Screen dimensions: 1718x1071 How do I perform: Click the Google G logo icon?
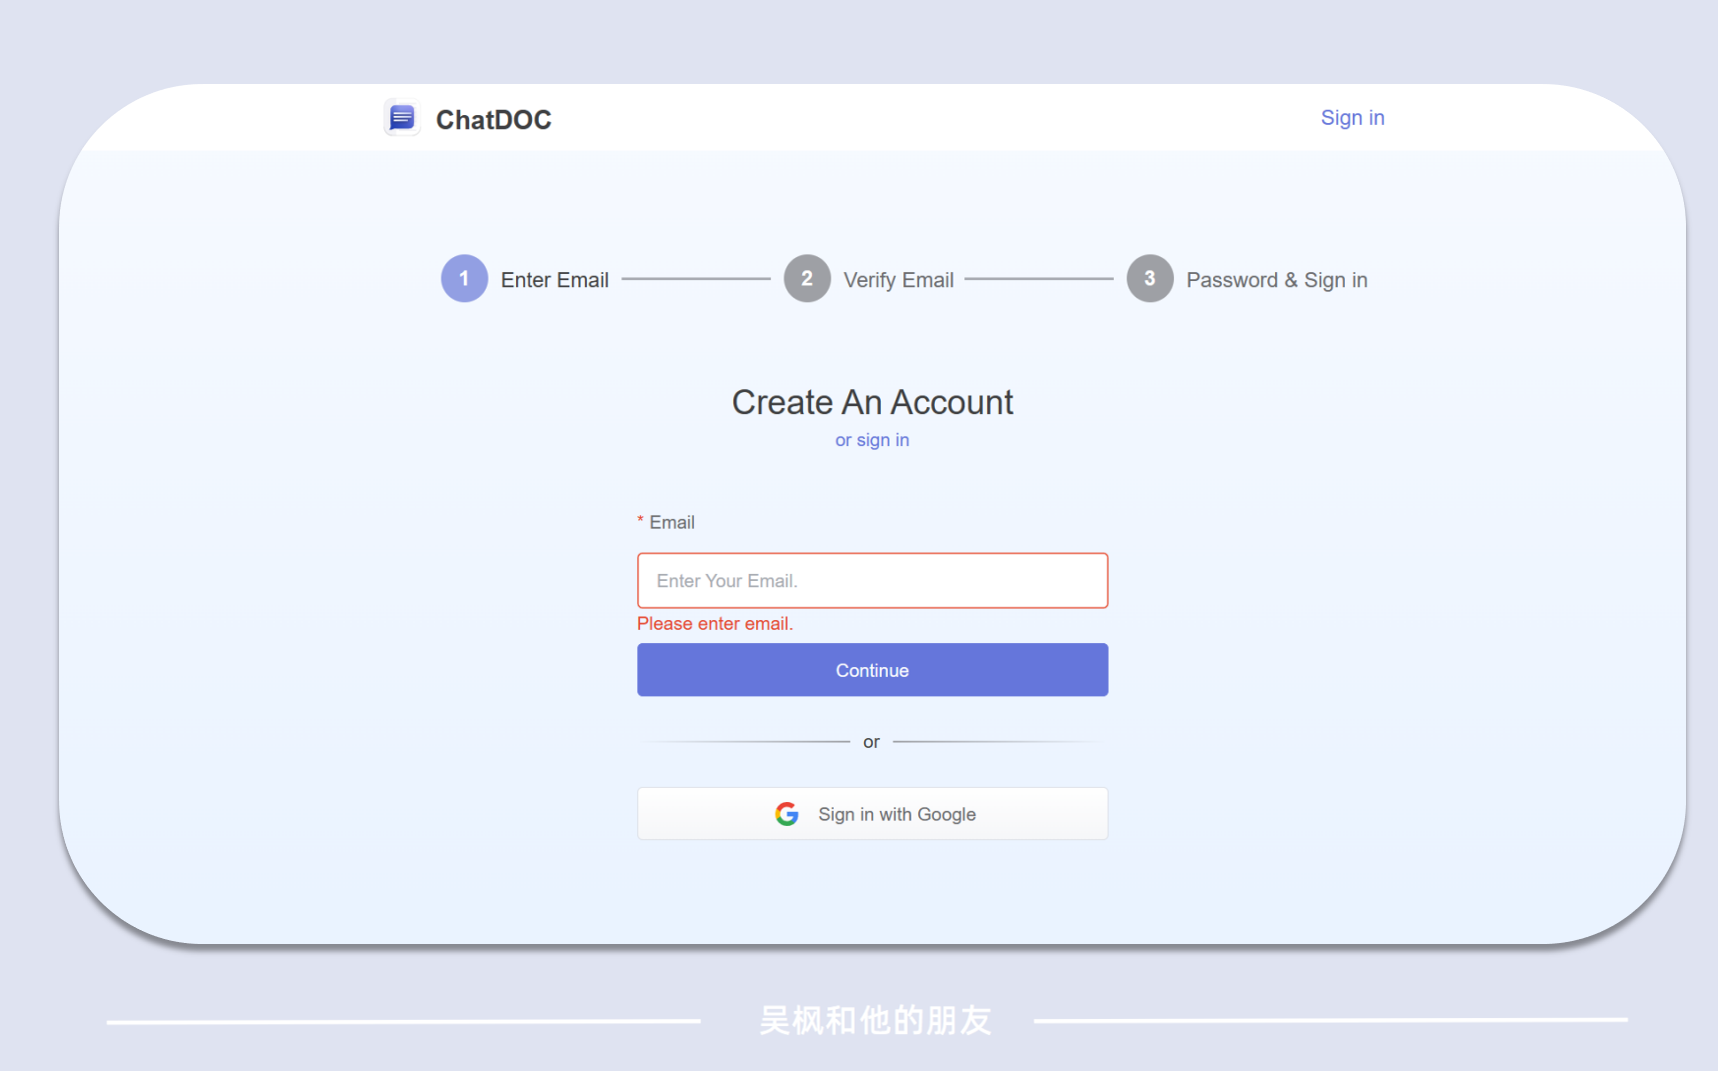pos(787,814)
